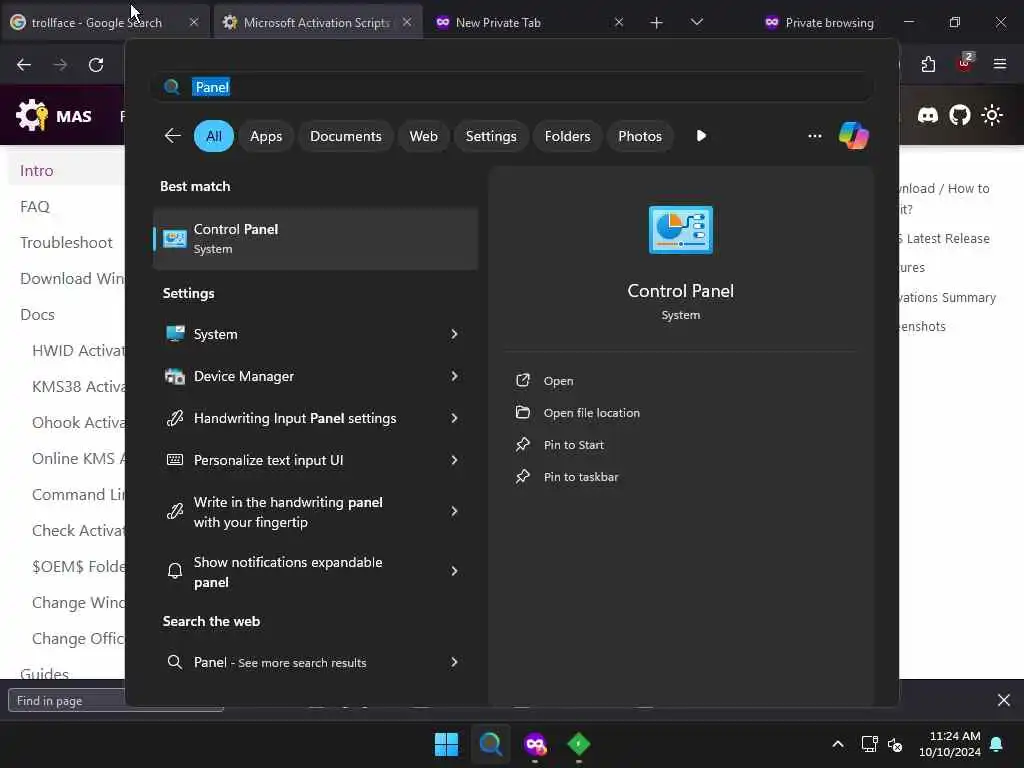Expand Personalize text input UI result
1024x768 pixels.
[454, 460]
